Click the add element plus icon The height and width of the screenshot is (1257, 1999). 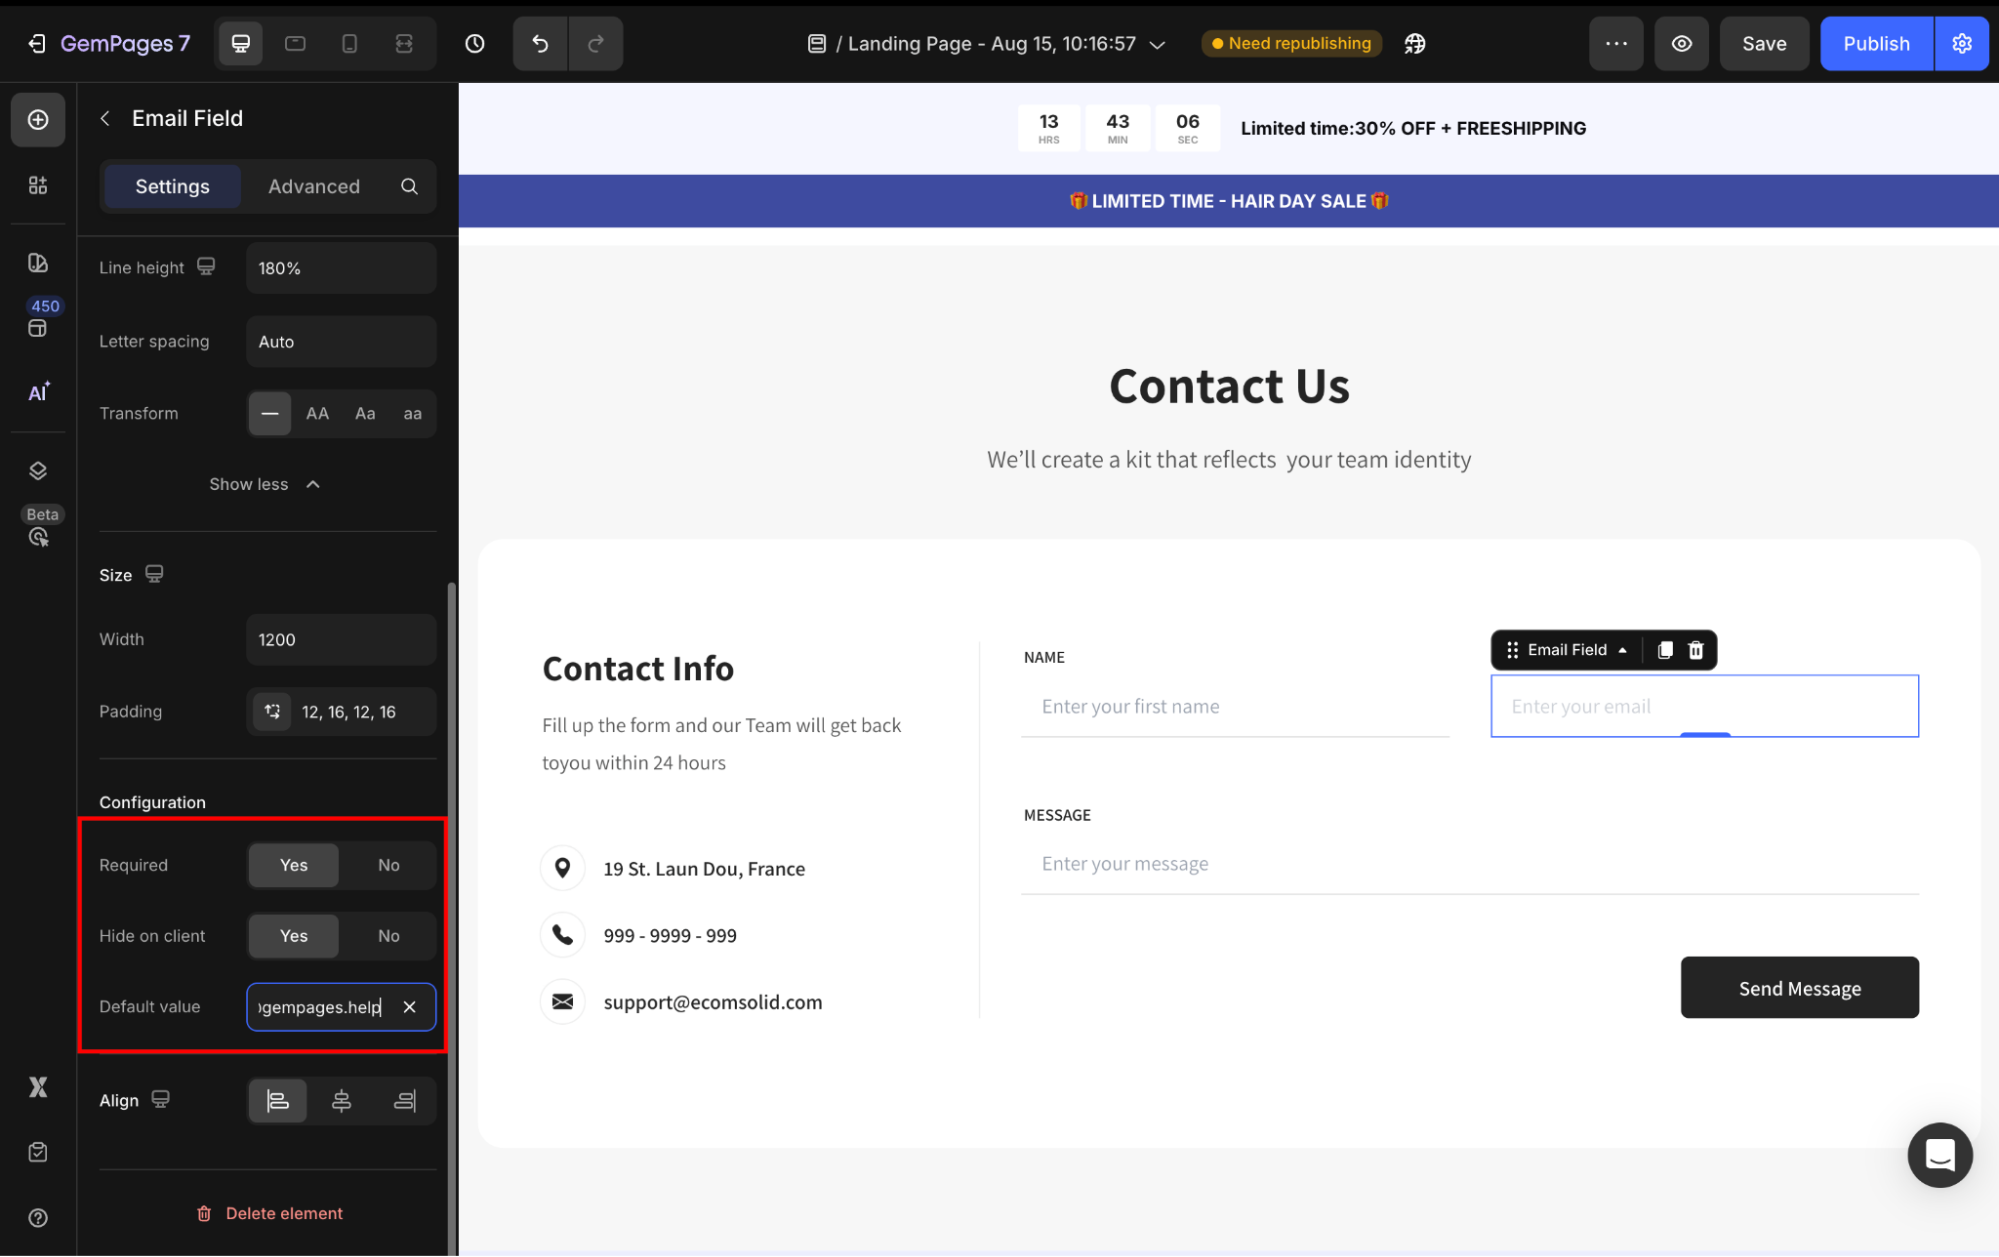point(38,120)
